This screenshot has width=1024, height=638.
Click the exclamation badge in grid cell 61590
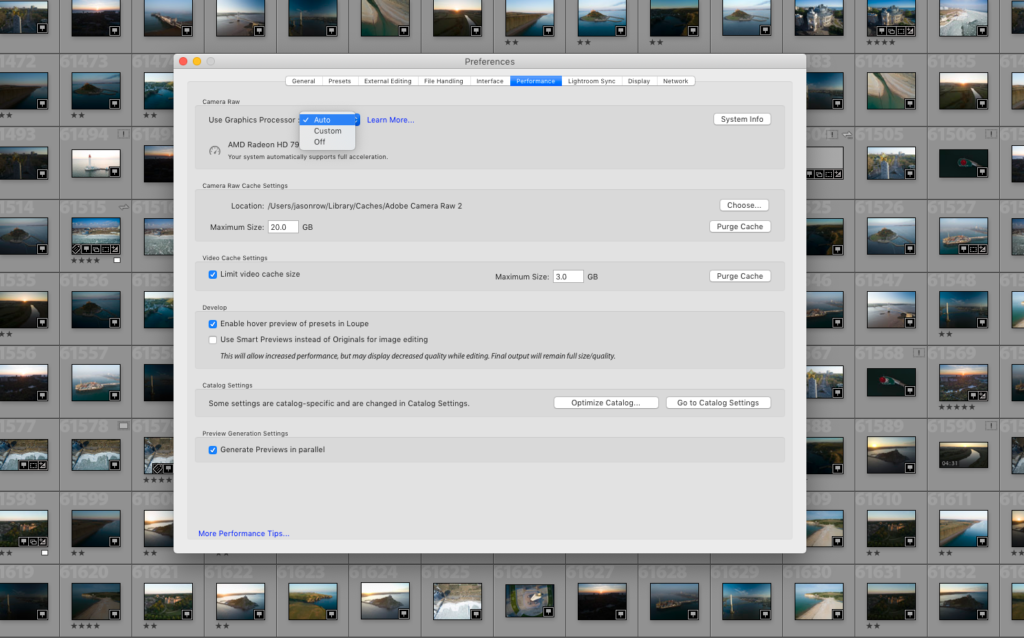click(x=991, y=426)
